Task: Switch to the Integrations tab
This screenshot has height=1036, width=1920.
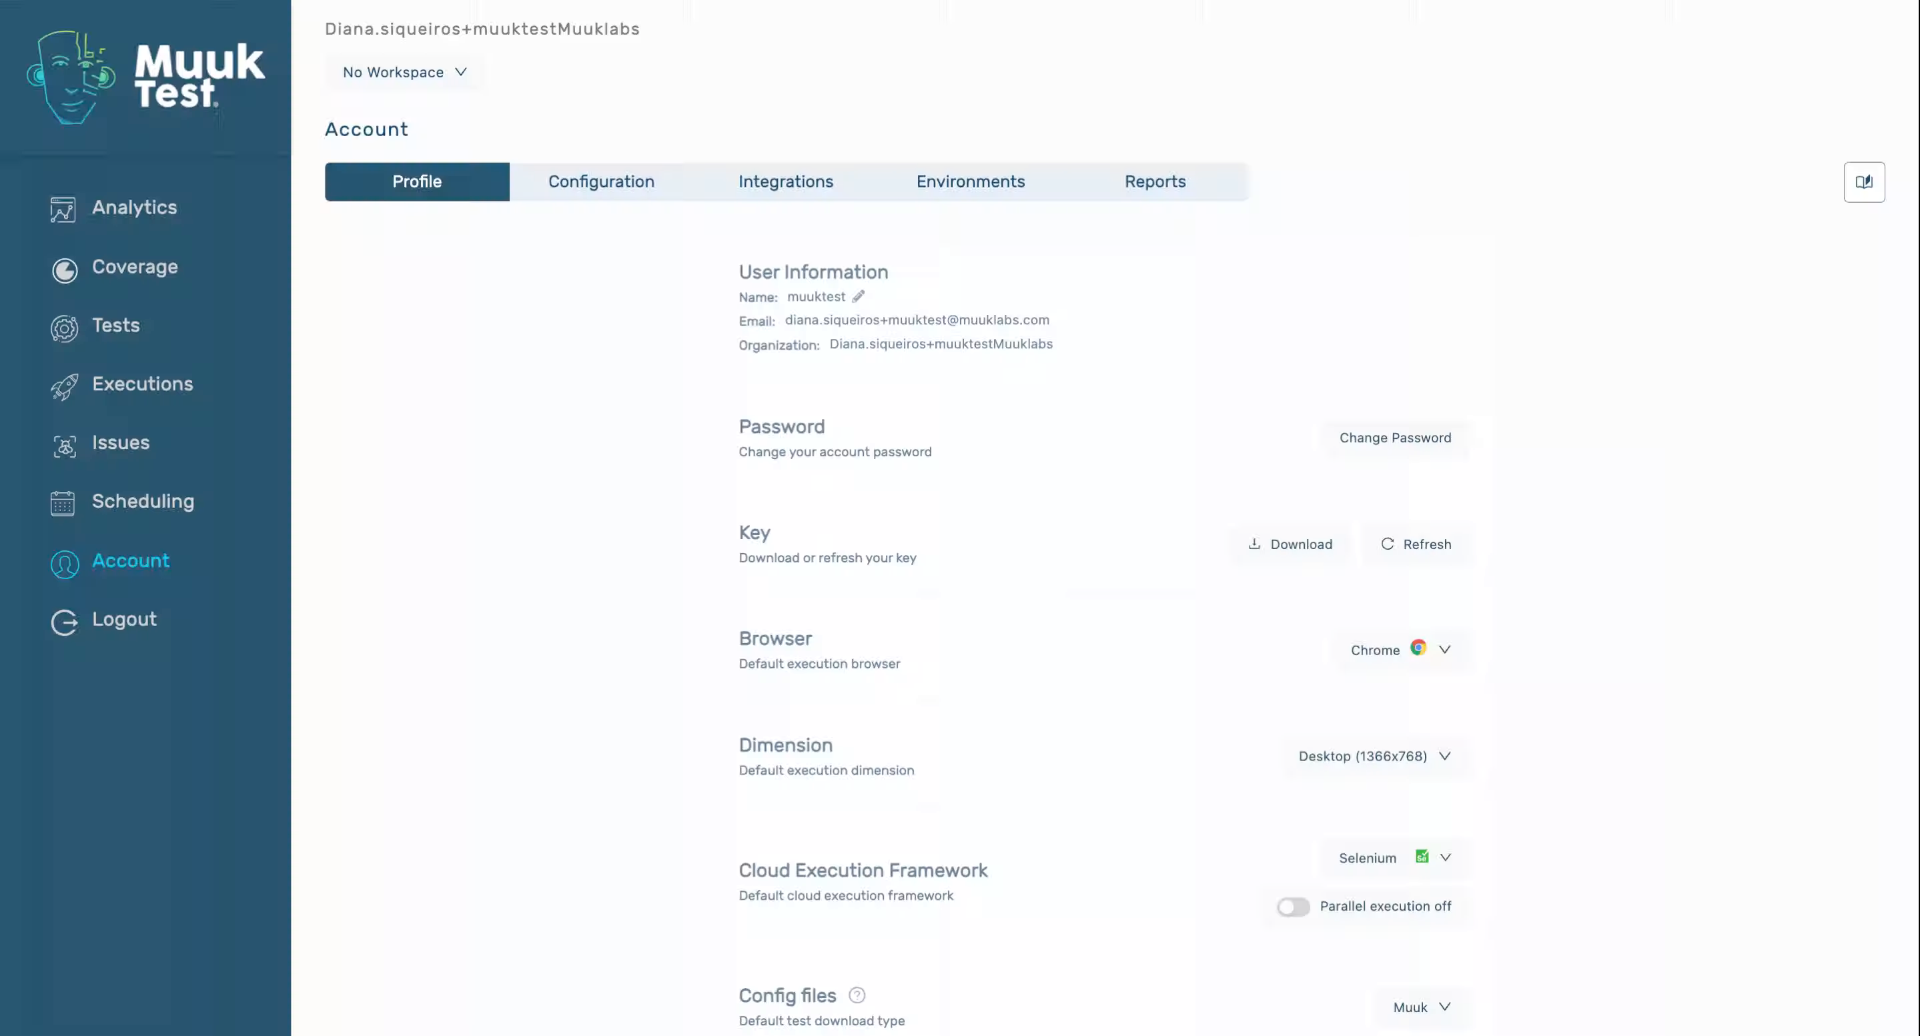Action: [786, 182]
